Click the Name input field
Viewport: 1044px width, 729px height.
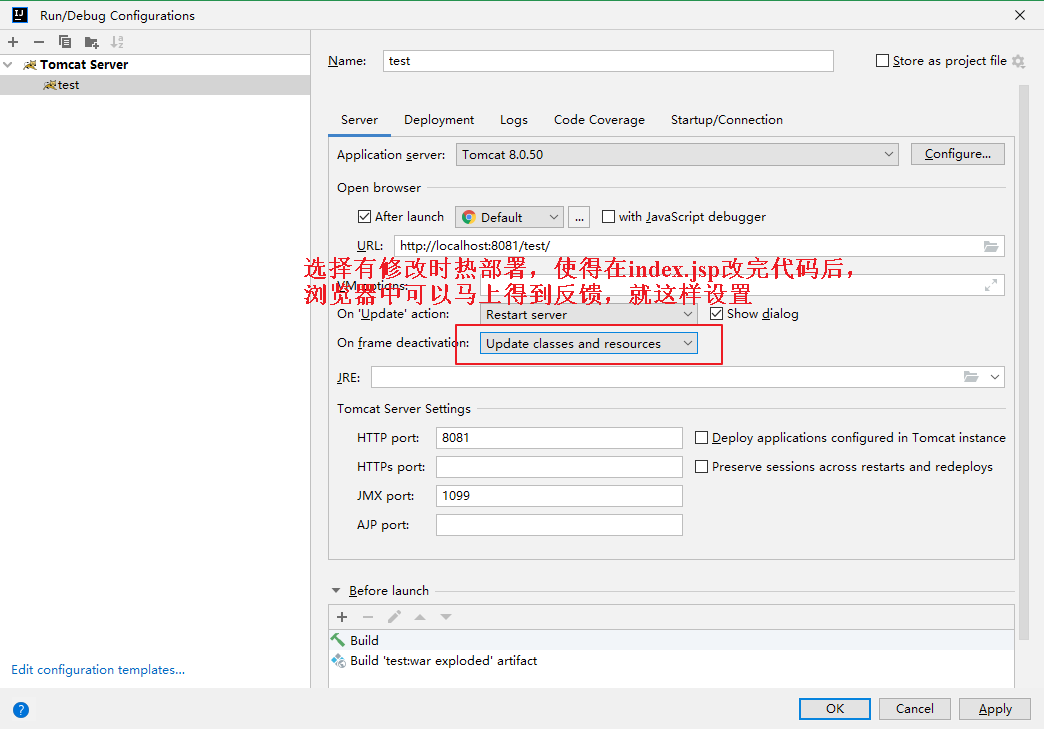[x=609, y=61]
